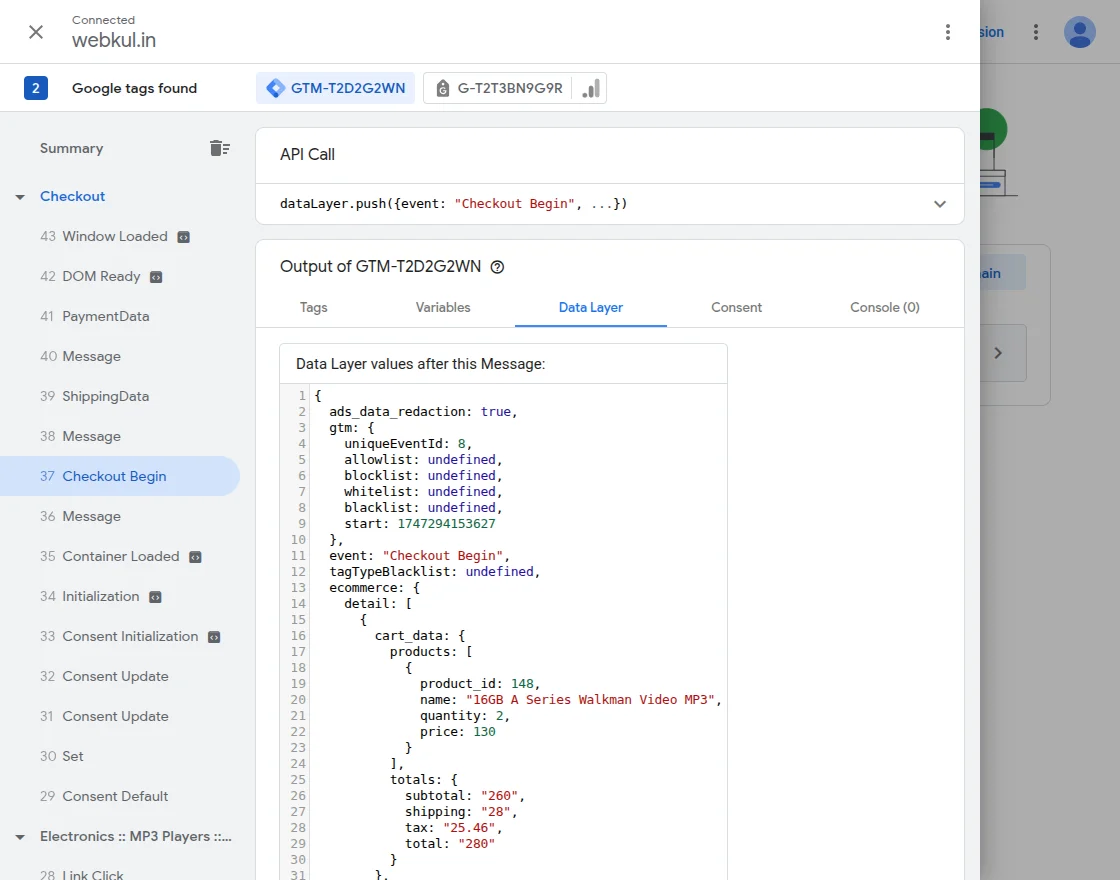Open the user account avatar

click(x=1079, y=32)
